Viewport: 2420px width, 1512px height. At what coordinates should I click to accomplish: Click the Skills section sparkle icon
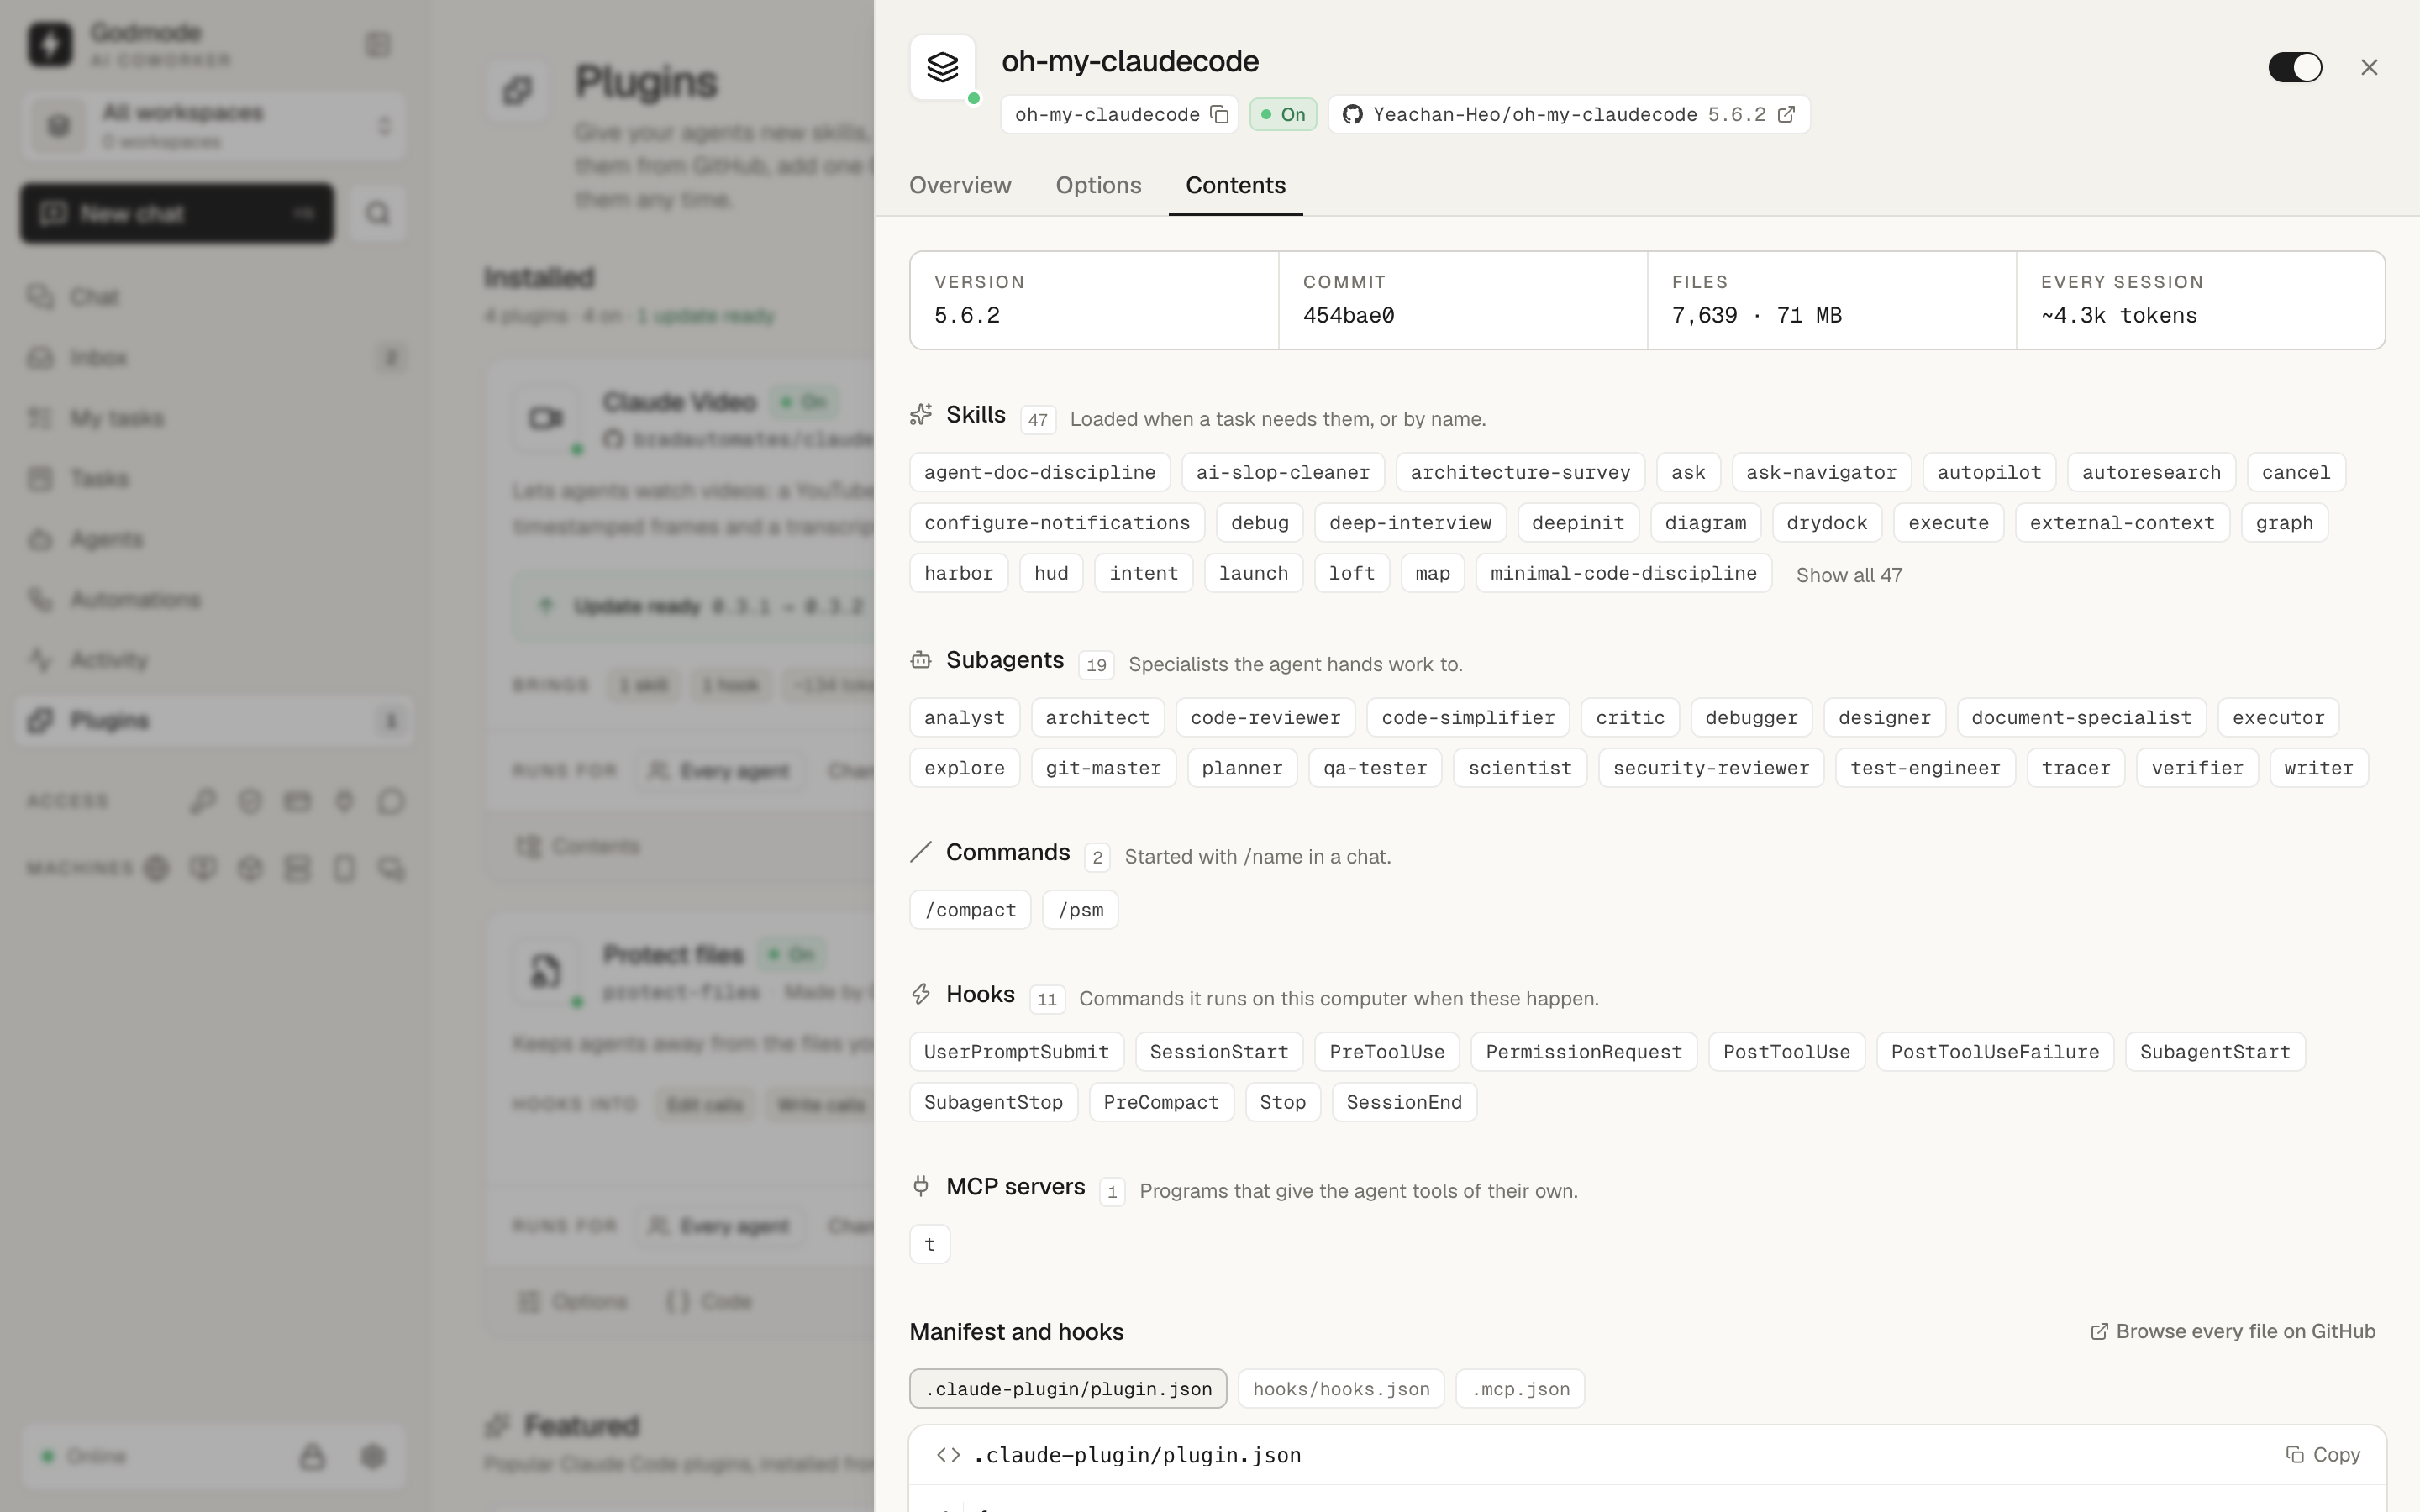tap(921, 415)
